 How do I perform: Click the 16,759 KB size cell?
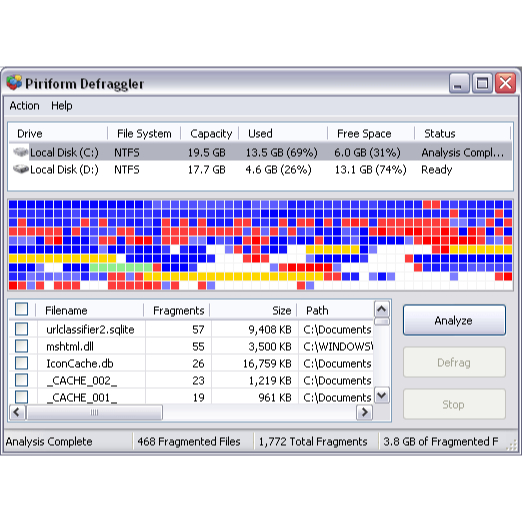tap(267, 363)
